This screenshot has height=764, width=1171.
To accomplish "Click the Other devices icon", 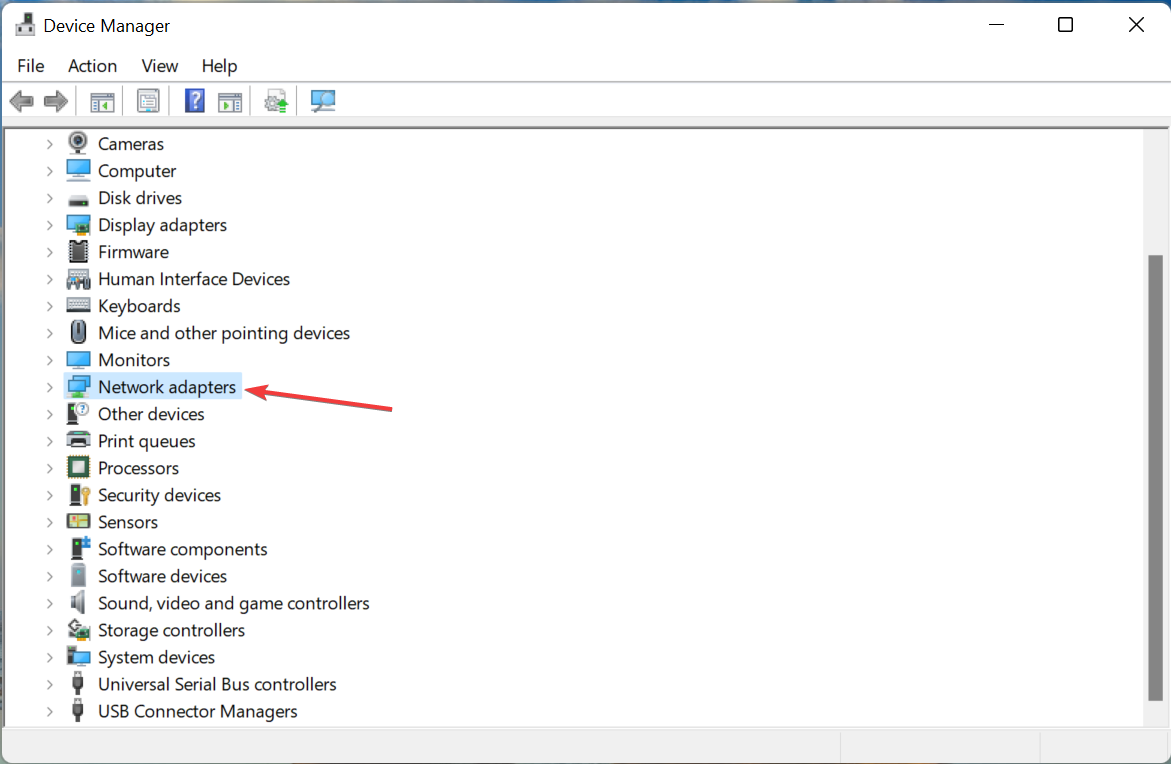I will click(x=78, y=413).
